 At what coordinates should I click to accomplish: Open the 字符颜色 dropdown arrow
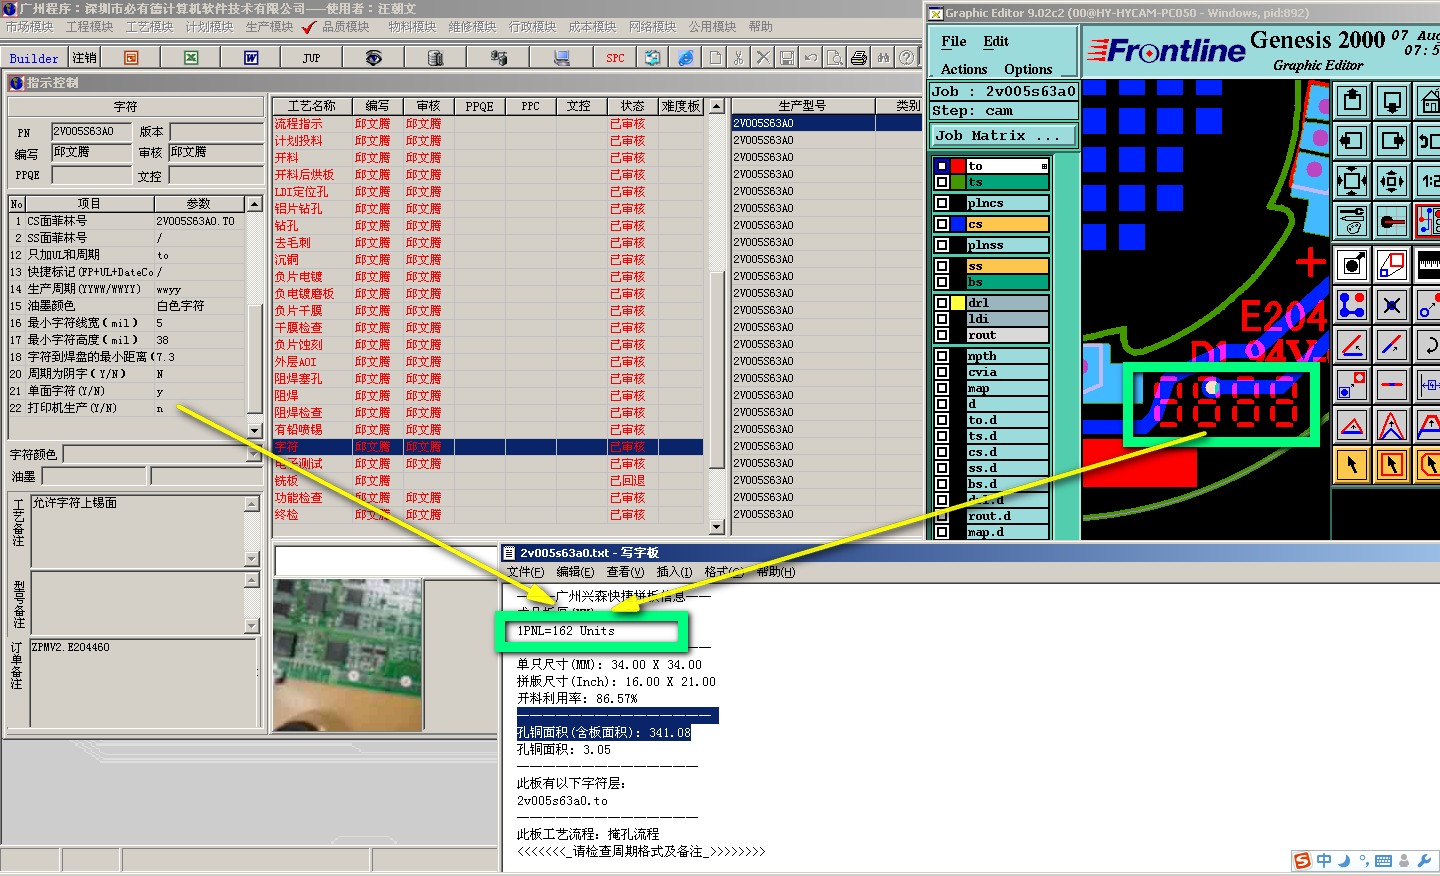point(254,454)
